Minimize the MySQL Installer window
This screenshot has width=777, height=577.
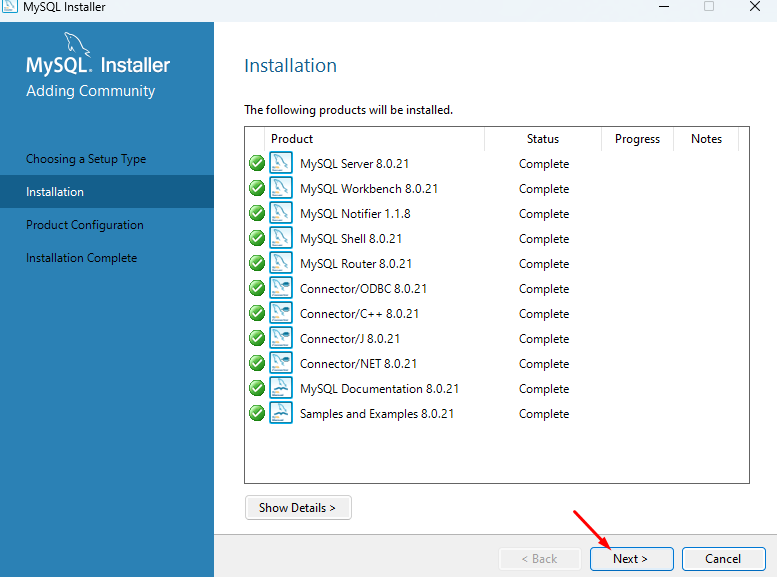(664, 6)
